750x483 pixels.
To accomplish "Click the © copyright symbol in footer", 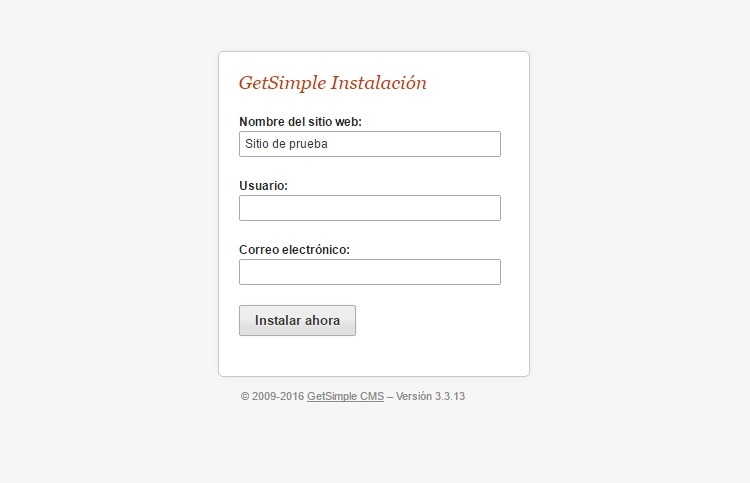I will (245, 396).
